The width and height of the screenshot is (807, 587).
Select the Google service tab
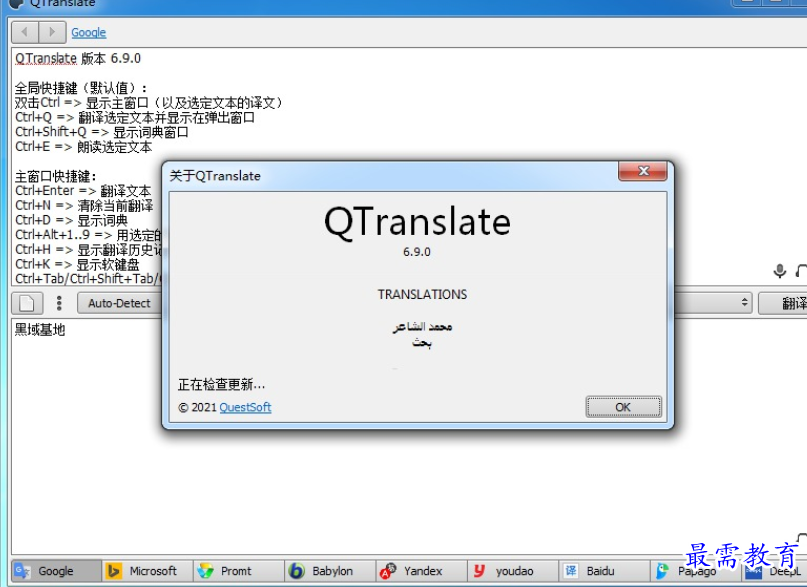(x=56, y=571)
